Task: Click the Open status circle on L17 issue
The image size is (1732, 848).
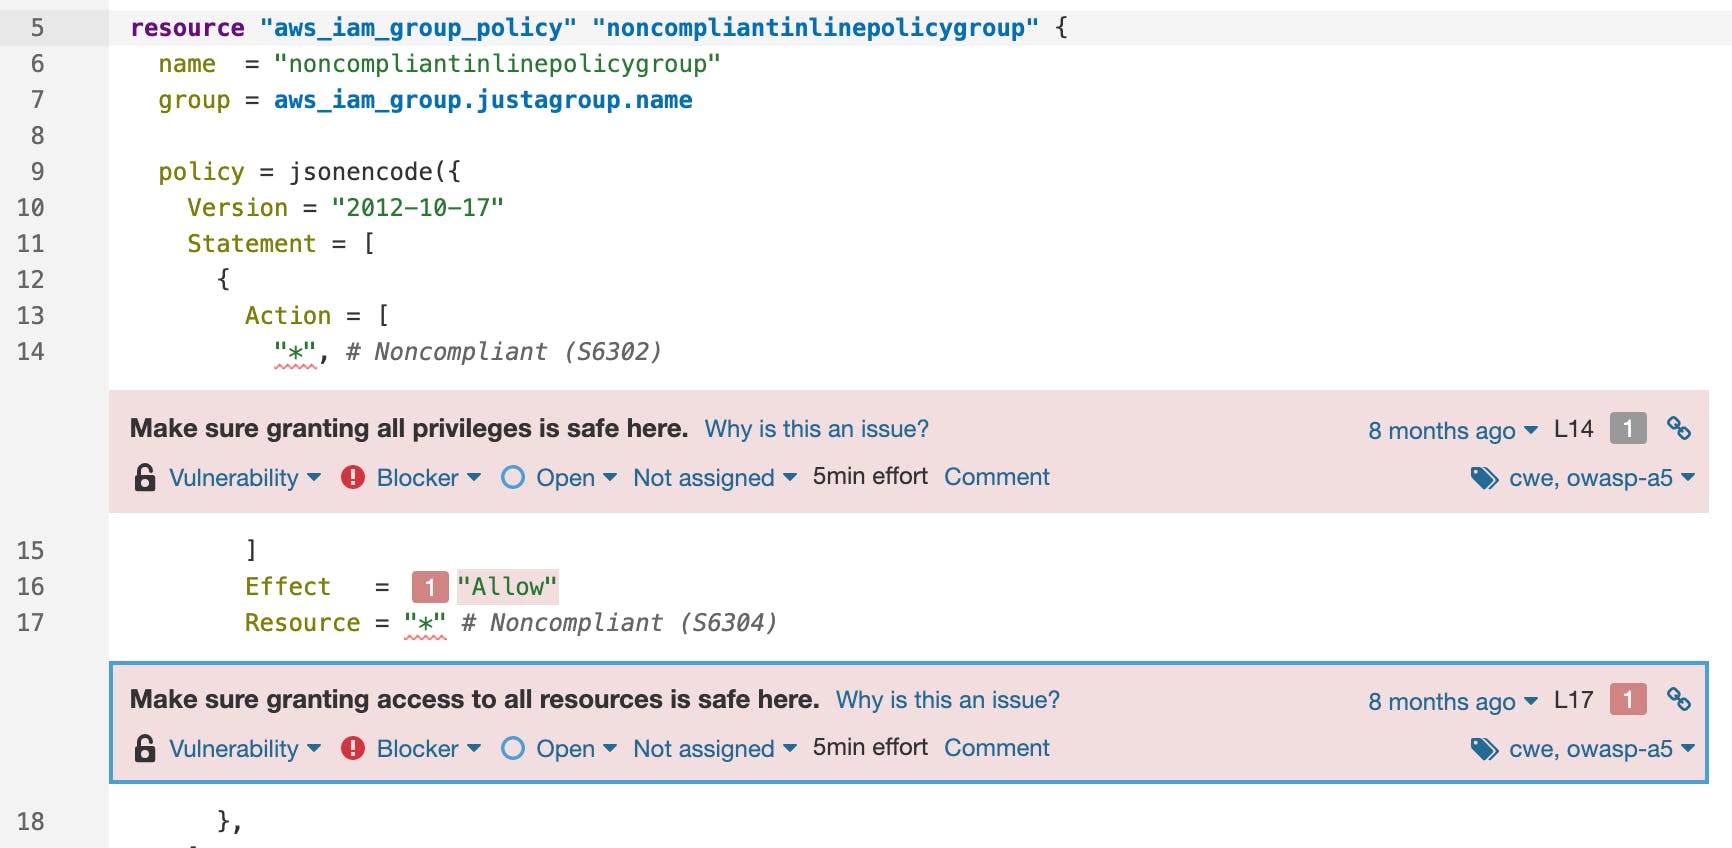Action: click(x=513, y=749)
